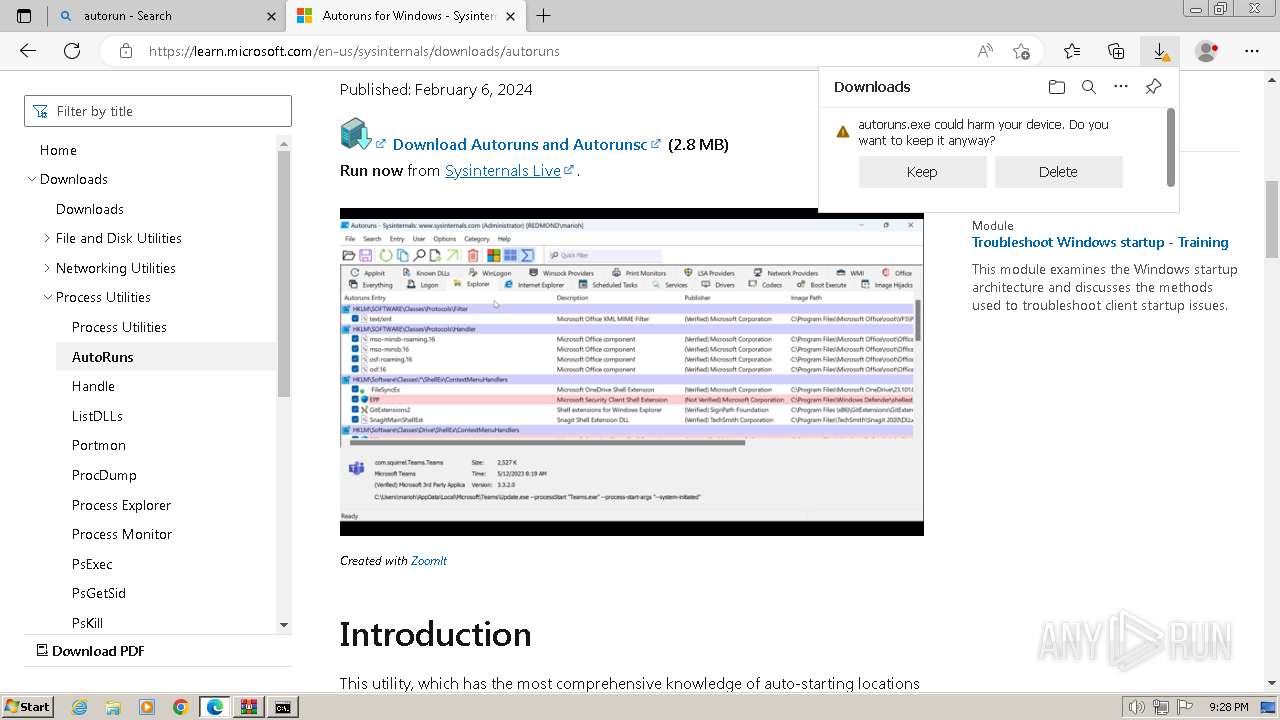Click the Downloads panel scrollbar
The height and width of the screenshot is (720, 1280).
[1171, 147]
